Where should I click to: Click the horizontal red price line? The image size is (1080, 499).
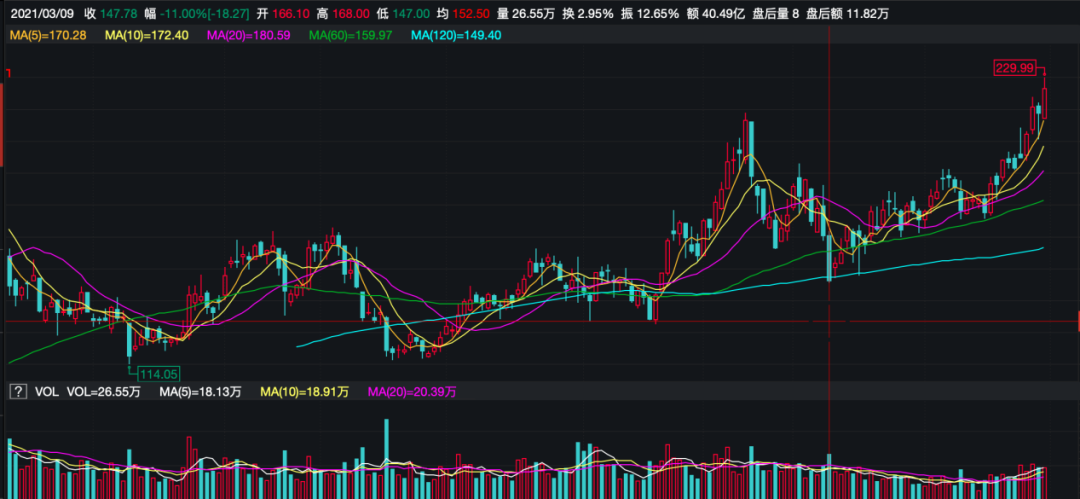click(x=537, y=321)
